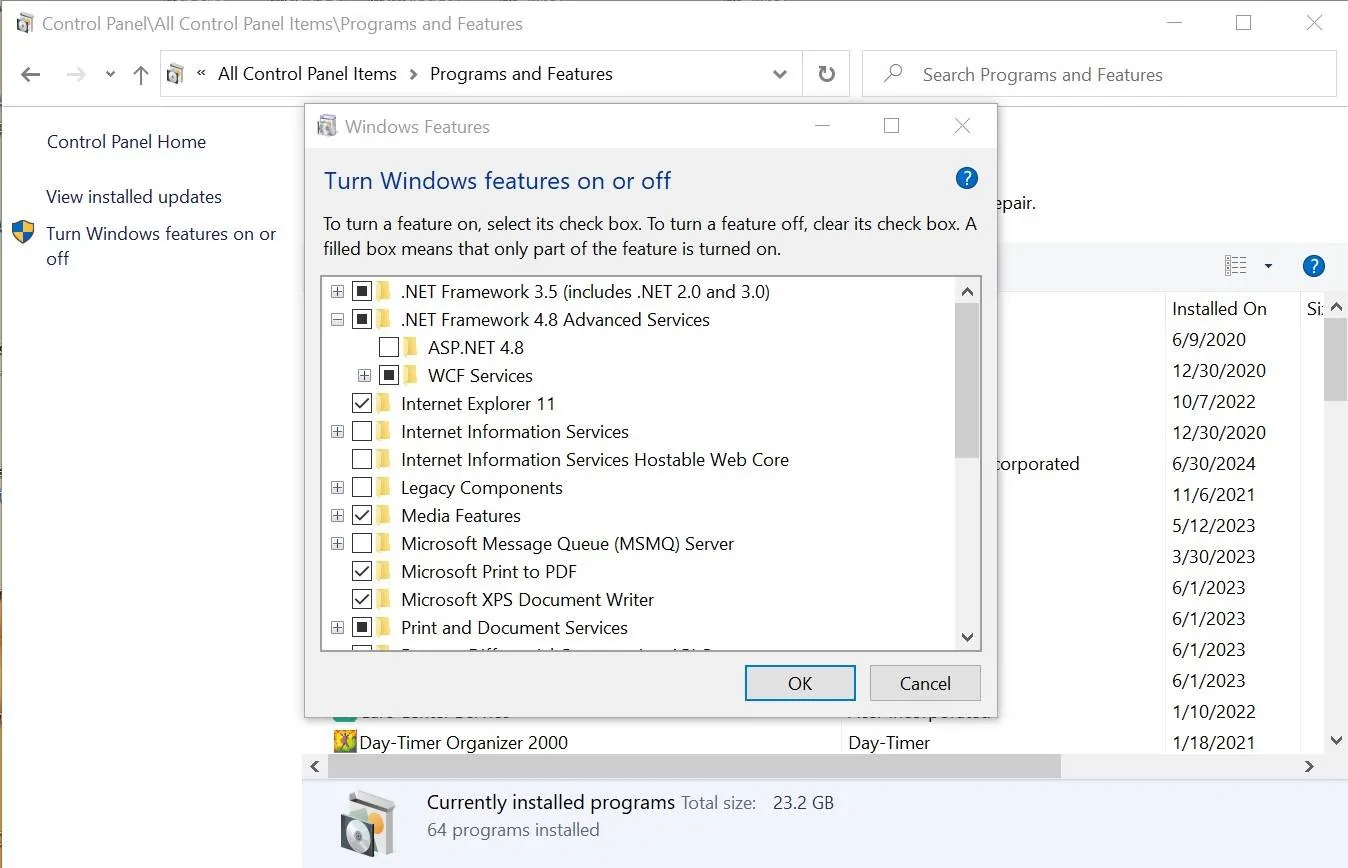The height and width of the screenshot is (868, 1348).
Task: Click programs list scroll right arrow
Action: pyautogui.click(x=1310, y=766)
